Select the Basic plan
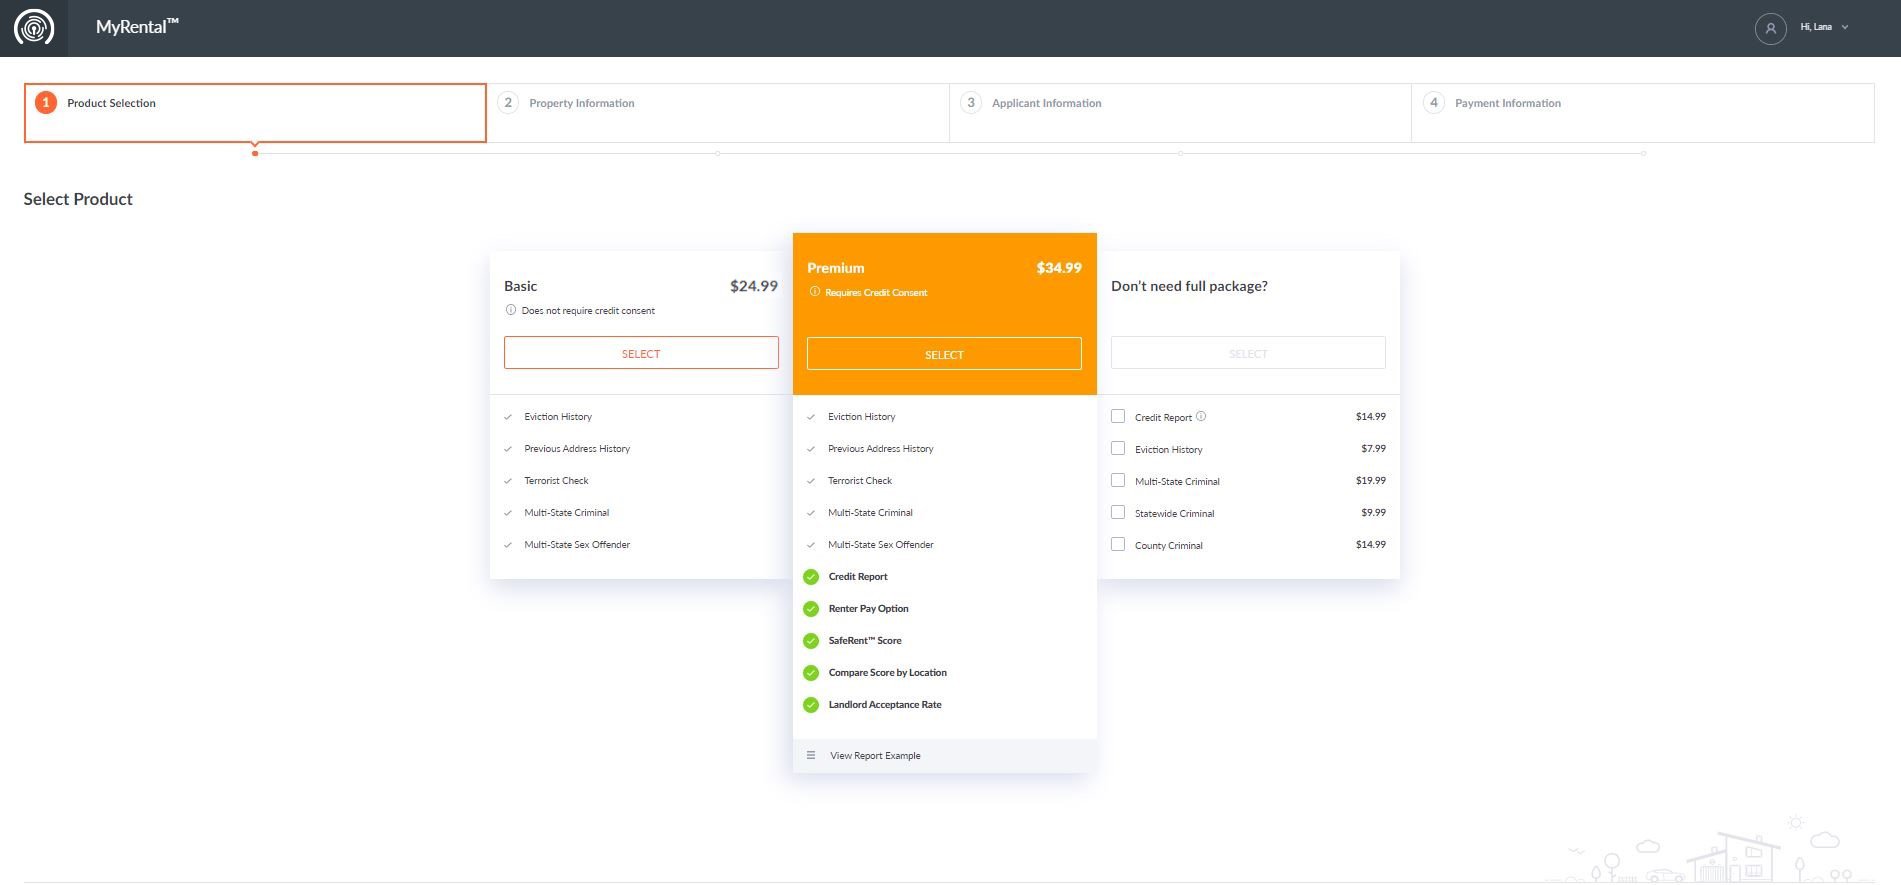Image resolution: width=1901 pixels, height=885 pixels. click(641, 353)
